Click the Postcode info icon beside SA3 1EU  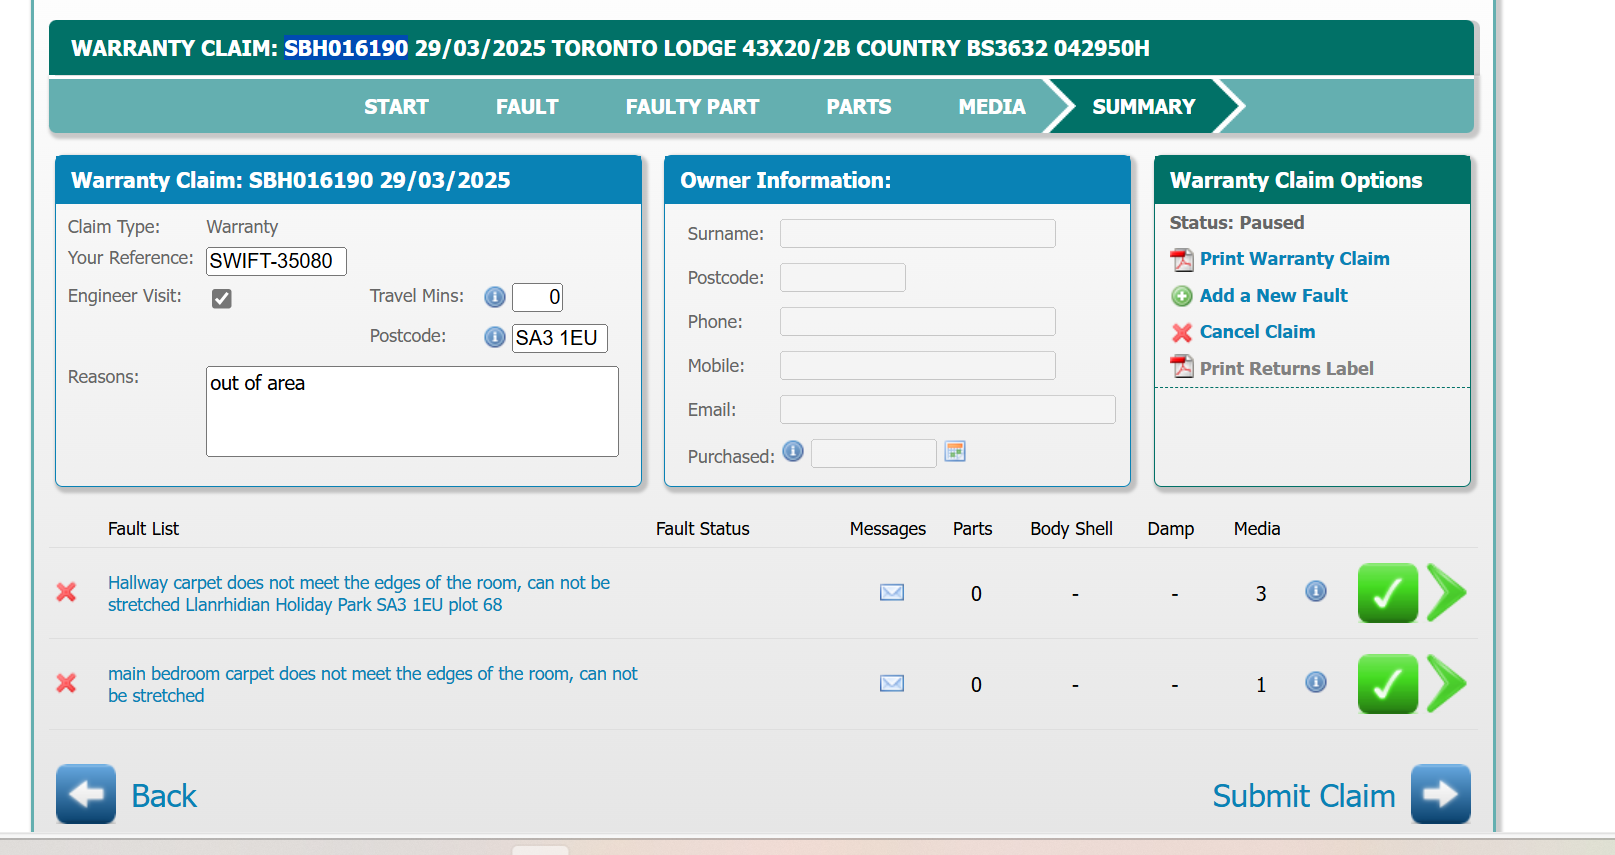494,337
